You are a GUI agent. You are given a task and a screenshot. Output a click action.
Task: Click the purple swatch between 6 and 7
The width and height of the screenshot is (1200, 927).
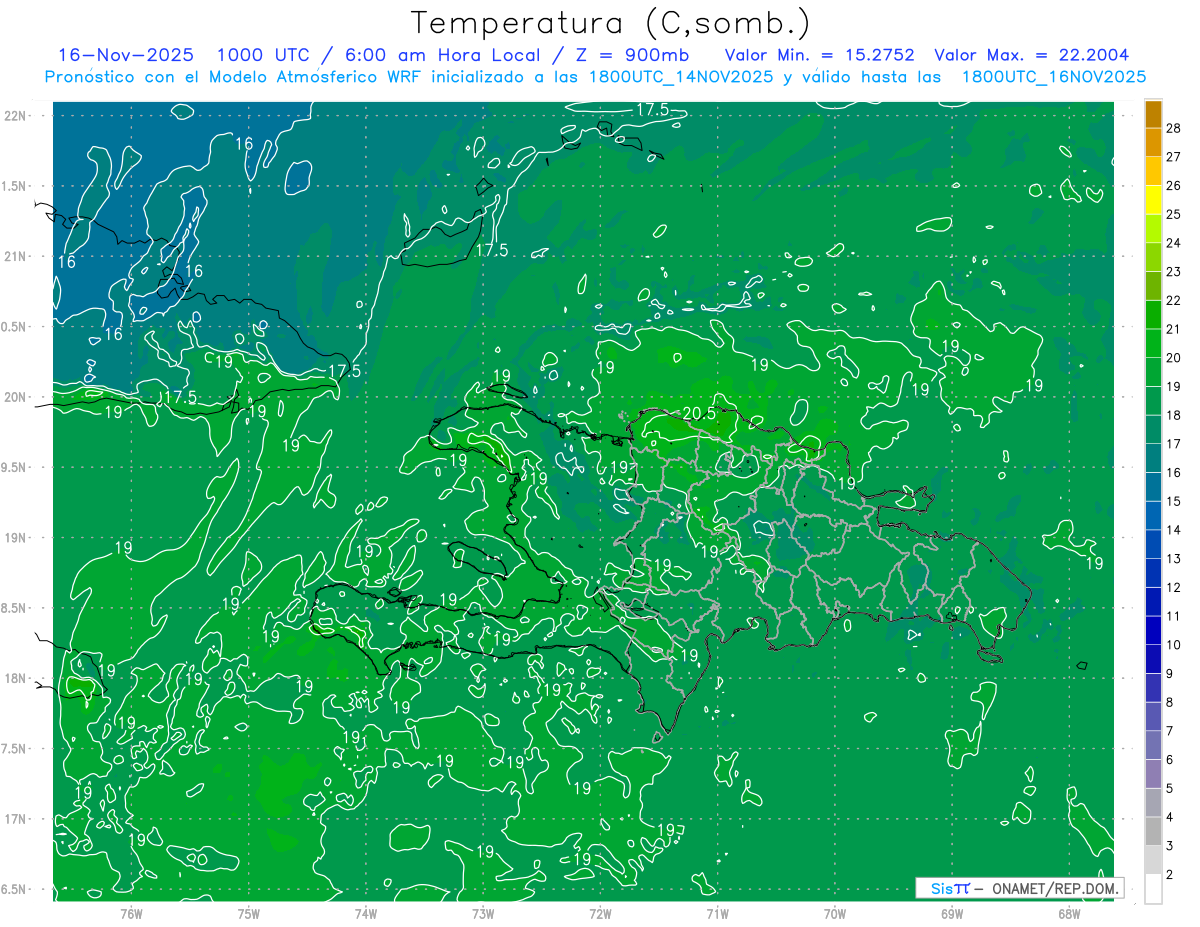(x=1153, y=746)
